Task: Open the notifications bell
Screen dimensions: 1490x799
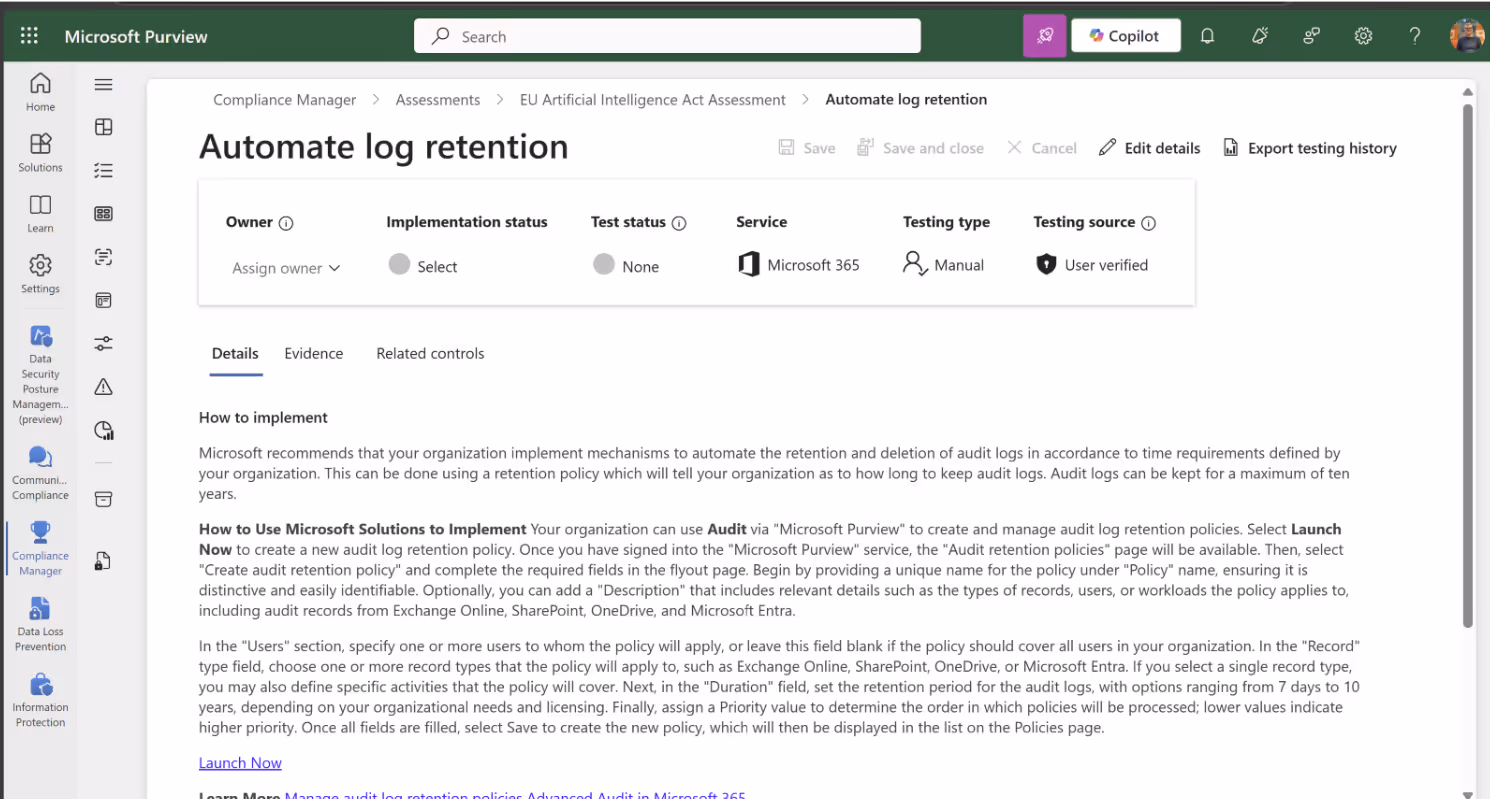Action: pyautogui.click(x=1207, y=36)
